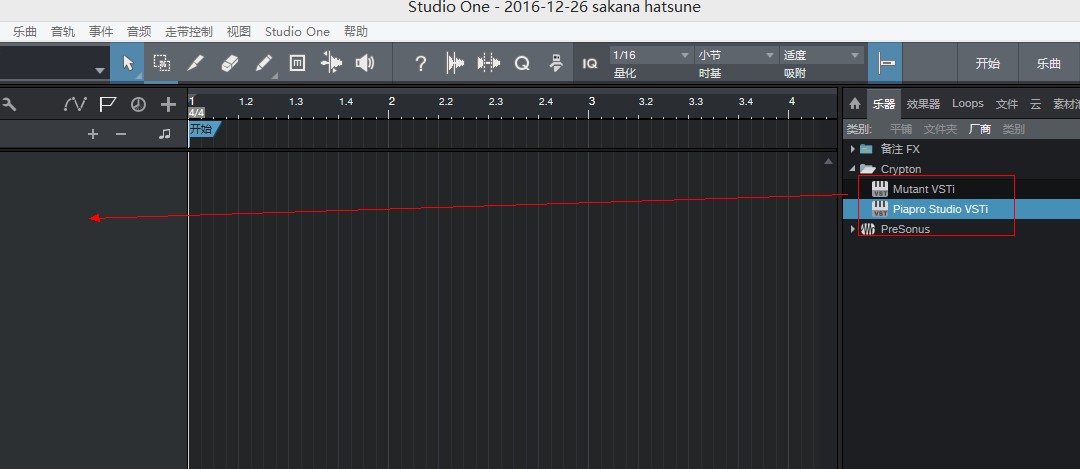Image resolution: width=1080 pixels, height=469 pixels.
Task: Switch to the Loops tab
Action: coord(968,103)
